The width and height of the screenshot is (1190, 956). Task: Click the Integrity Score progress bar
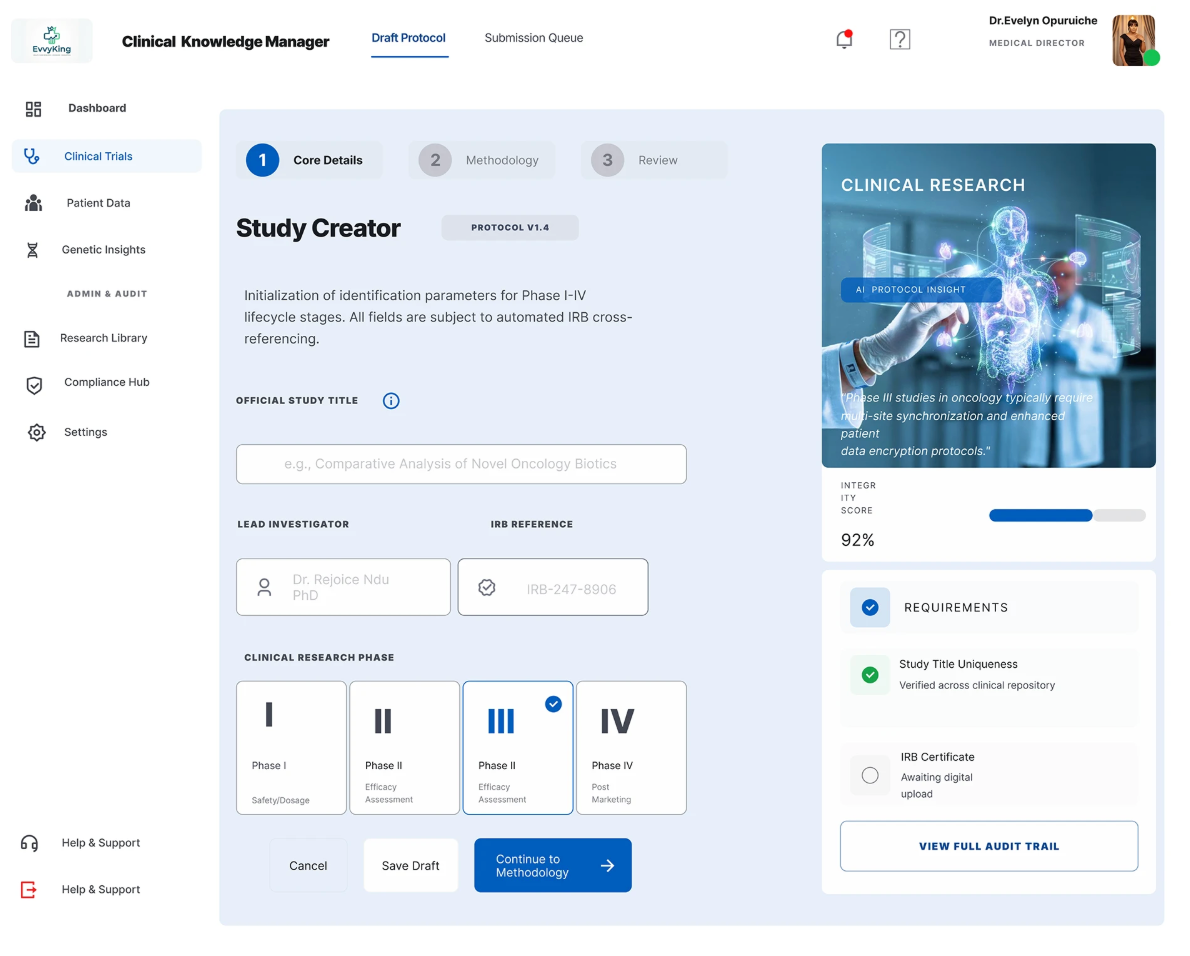click(x=1067, y=516)
